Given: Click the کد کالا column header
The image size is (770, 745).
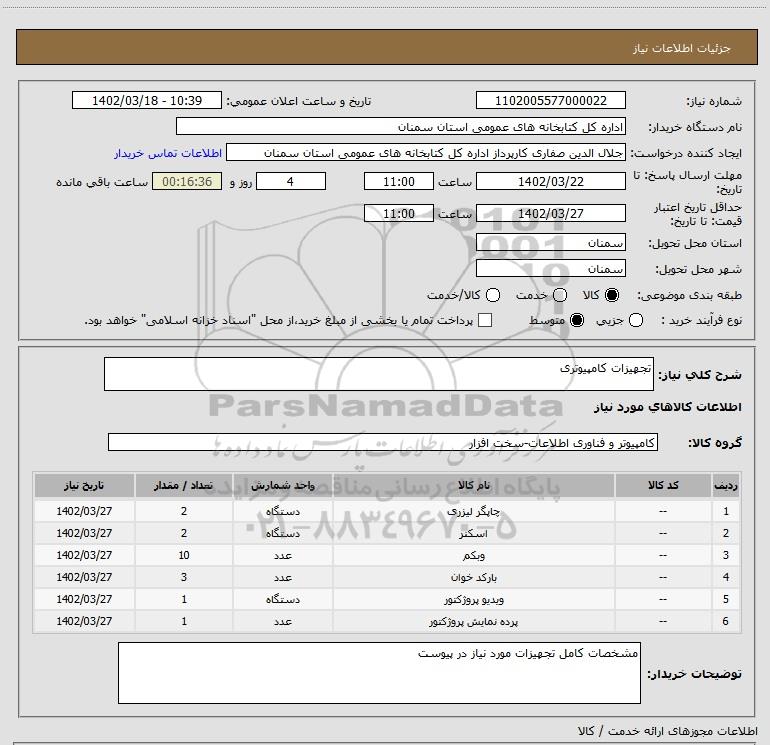Looking at the screenshot, I should (663, 485).
